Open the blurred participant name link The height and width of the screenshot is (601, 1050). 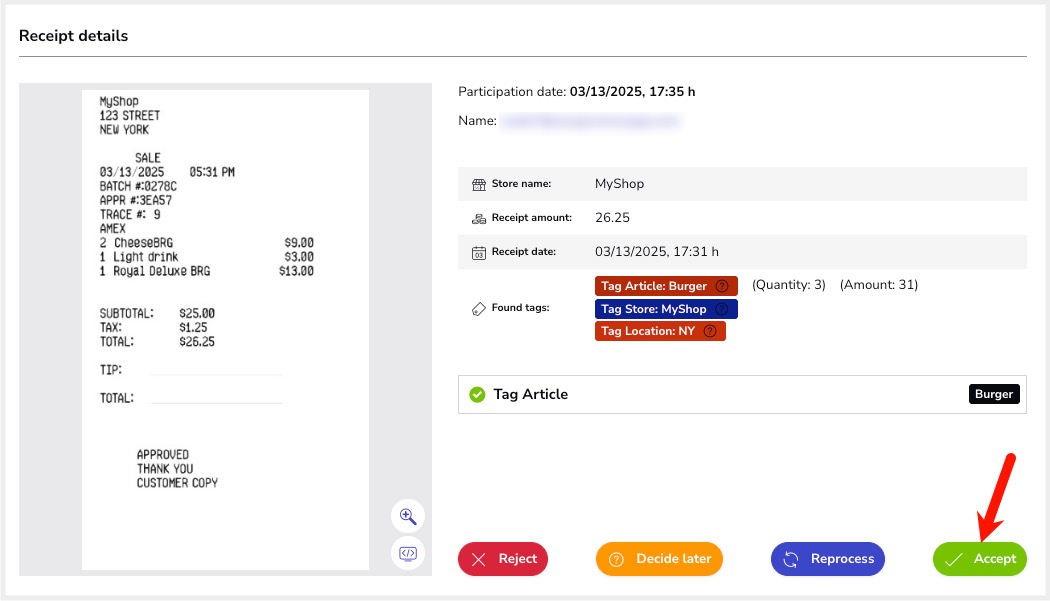[589, 121]
